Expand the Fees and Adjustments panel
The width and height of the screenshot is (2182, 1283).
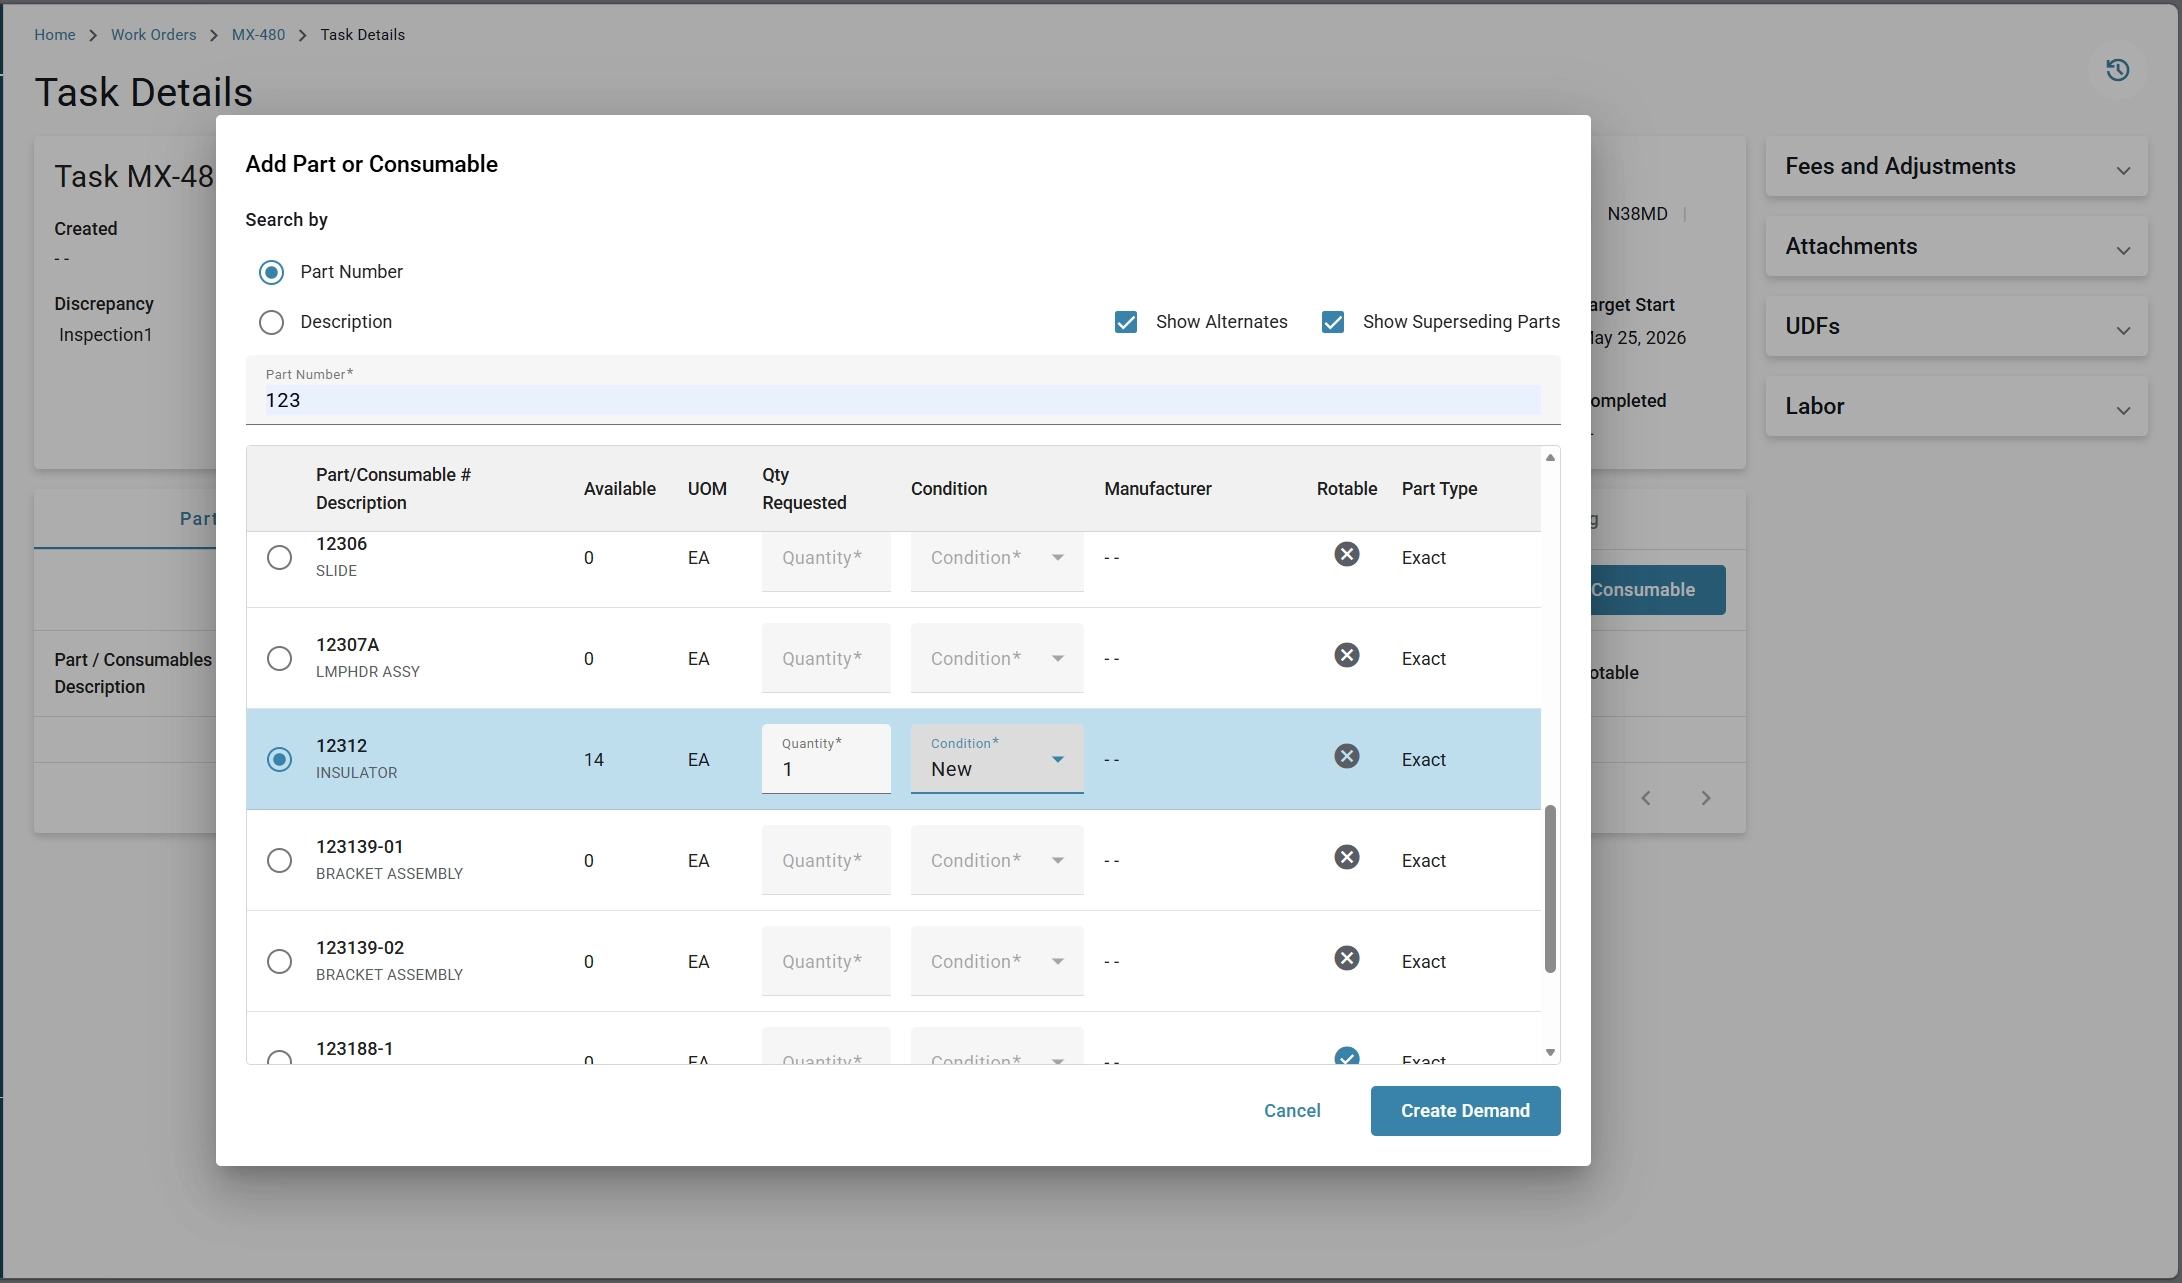click(1956, 167)
